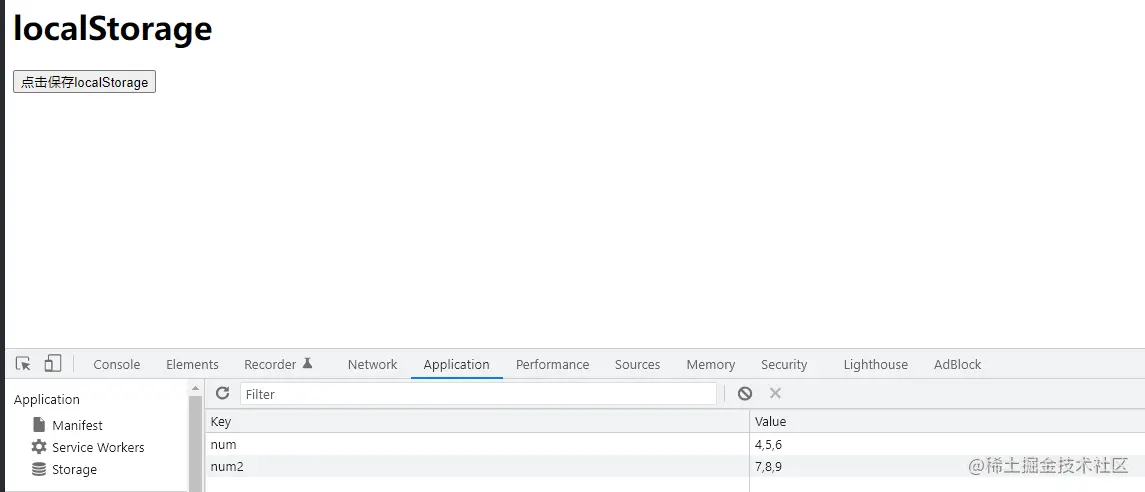The height and width of the screenshot is (492, 1145).
Task: Switch to the Network tab
Action: [x=372, y=364]
